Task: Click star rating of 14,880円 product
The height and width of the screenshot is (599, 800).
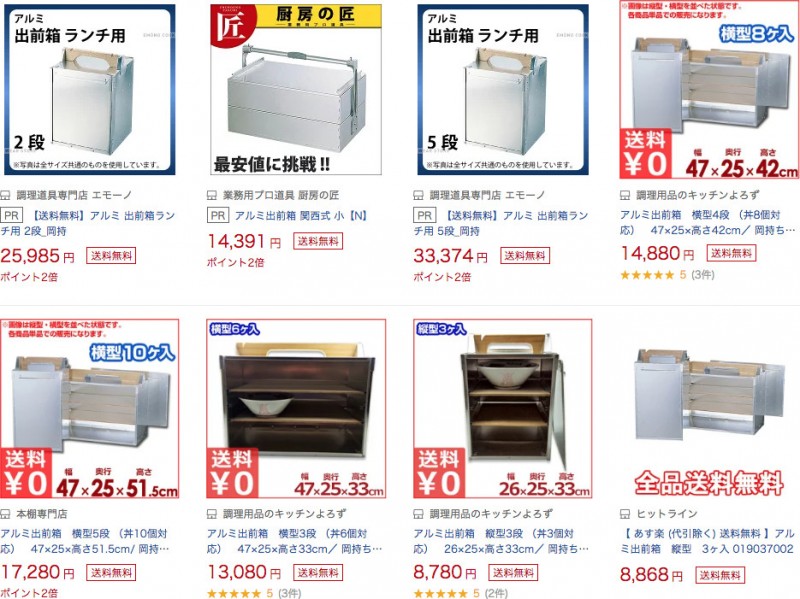Action: (648, 276)
